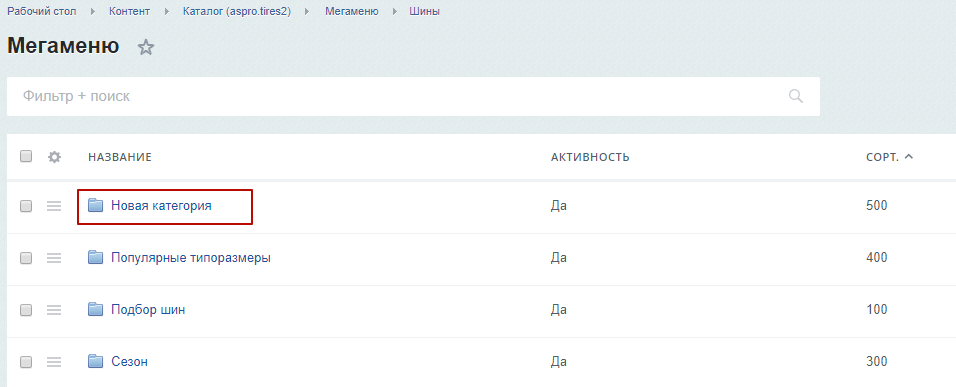The image size is (956, 387).
Task: Check the Новая категория row checkbox
Action: pos(26,206)
